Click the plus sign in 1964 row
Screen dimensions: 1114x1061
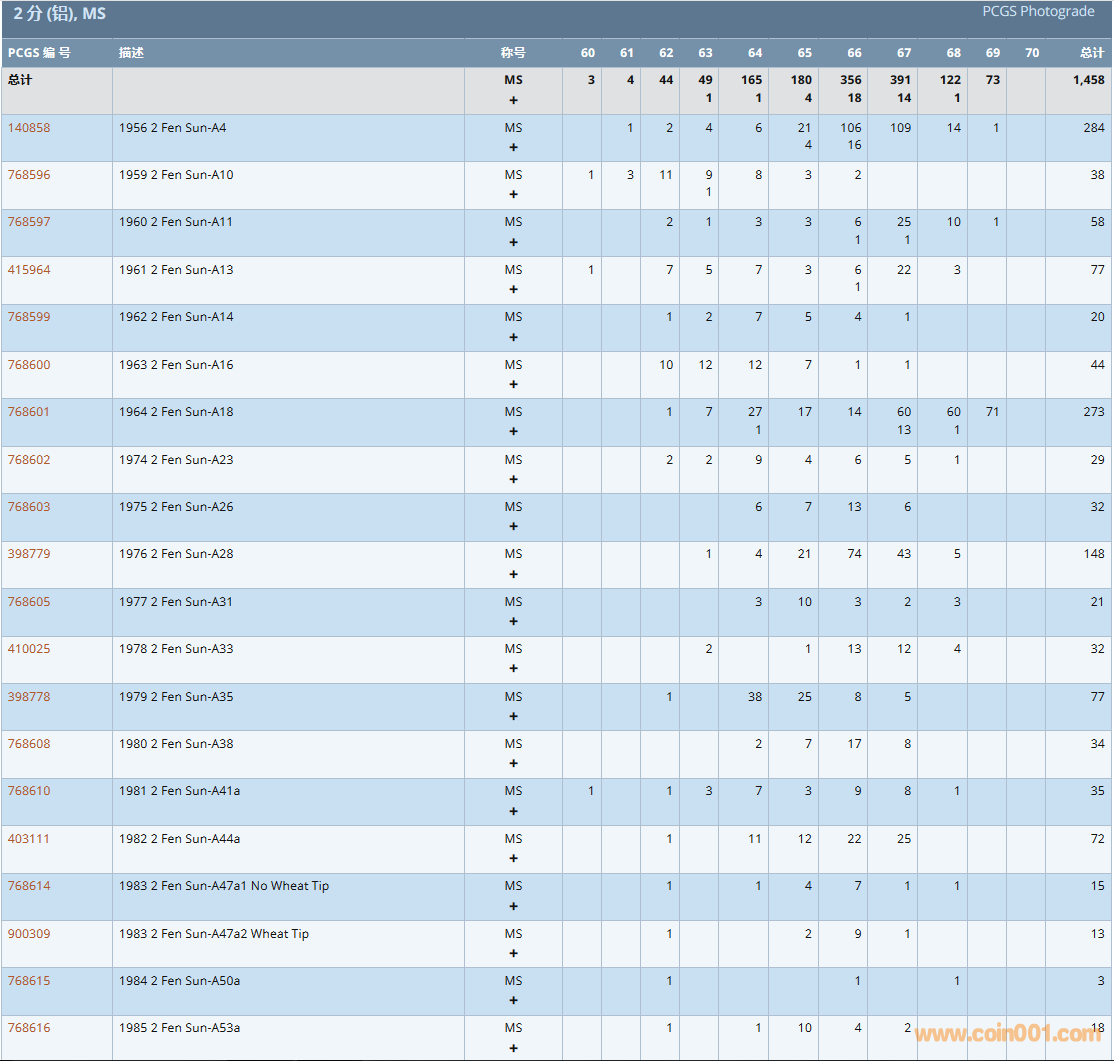pos(514,431)
